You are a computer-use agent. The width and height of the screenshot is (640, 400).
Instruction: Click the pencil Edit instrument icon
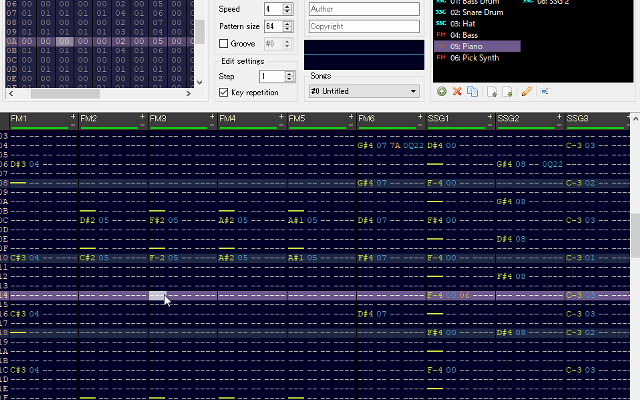pos(527,91)
